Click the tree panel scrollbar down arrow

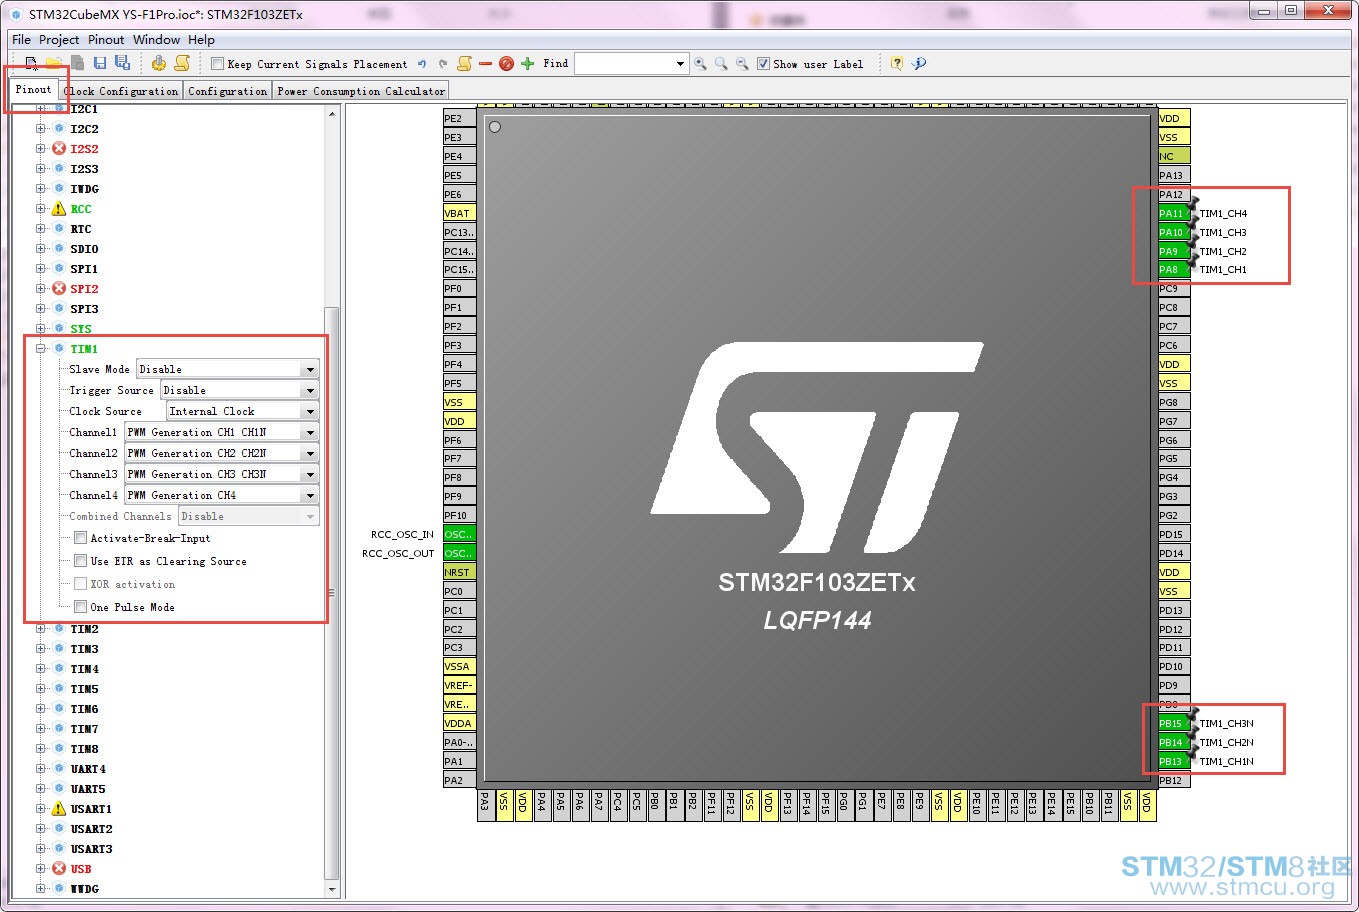point(332,889)
